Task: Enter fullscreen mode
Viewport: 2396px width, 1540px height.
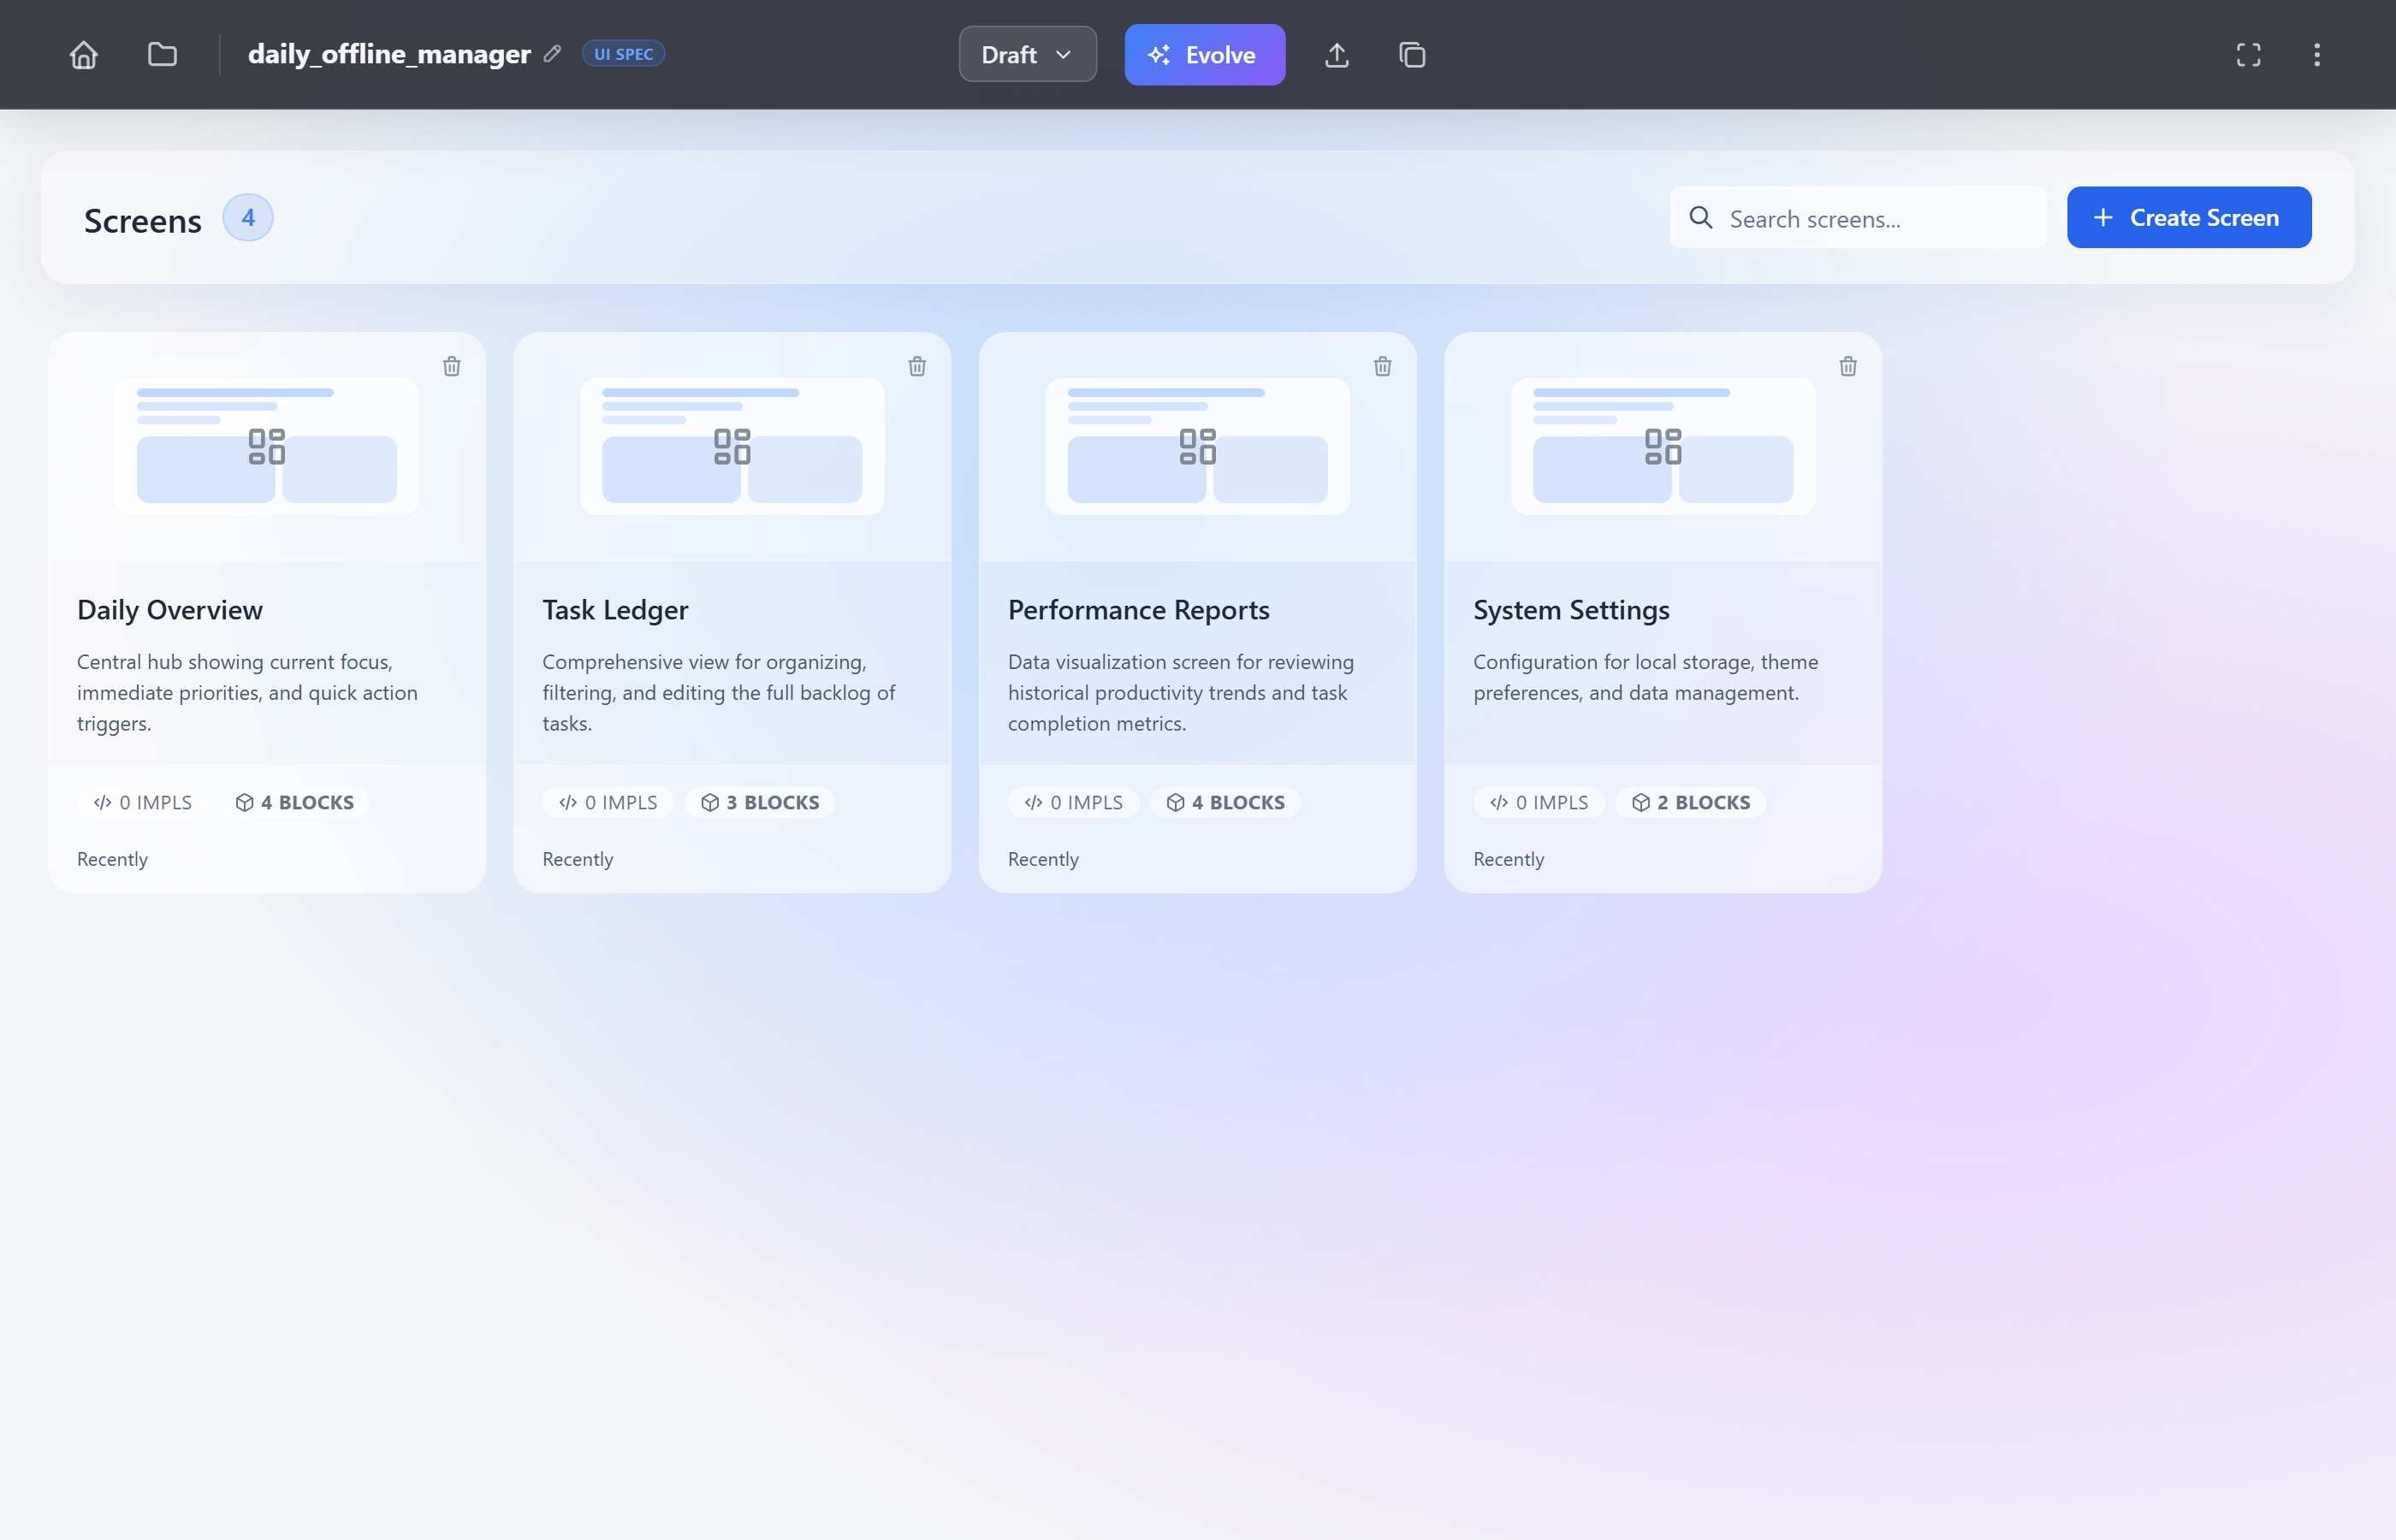Action: [2248, 55]
